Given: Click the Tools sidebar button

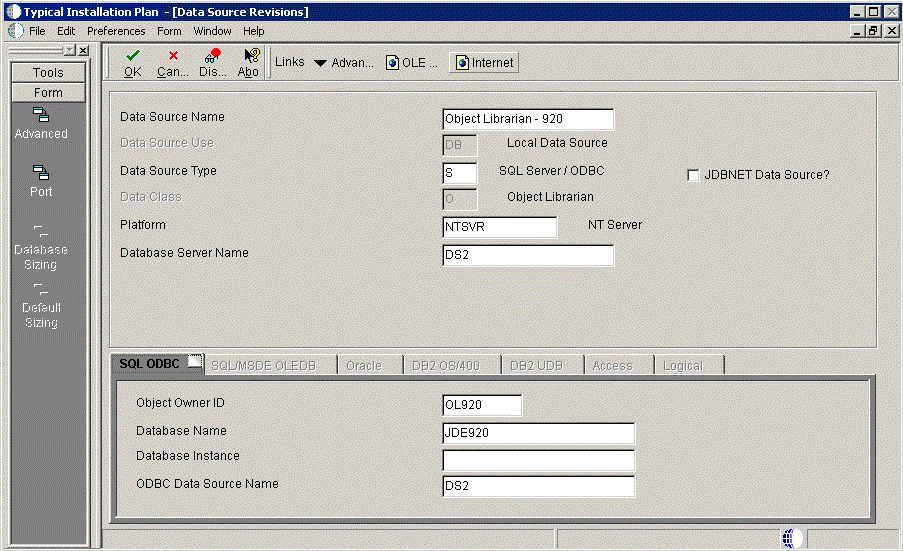Looking at the screenshot, I should click(48, 73).
